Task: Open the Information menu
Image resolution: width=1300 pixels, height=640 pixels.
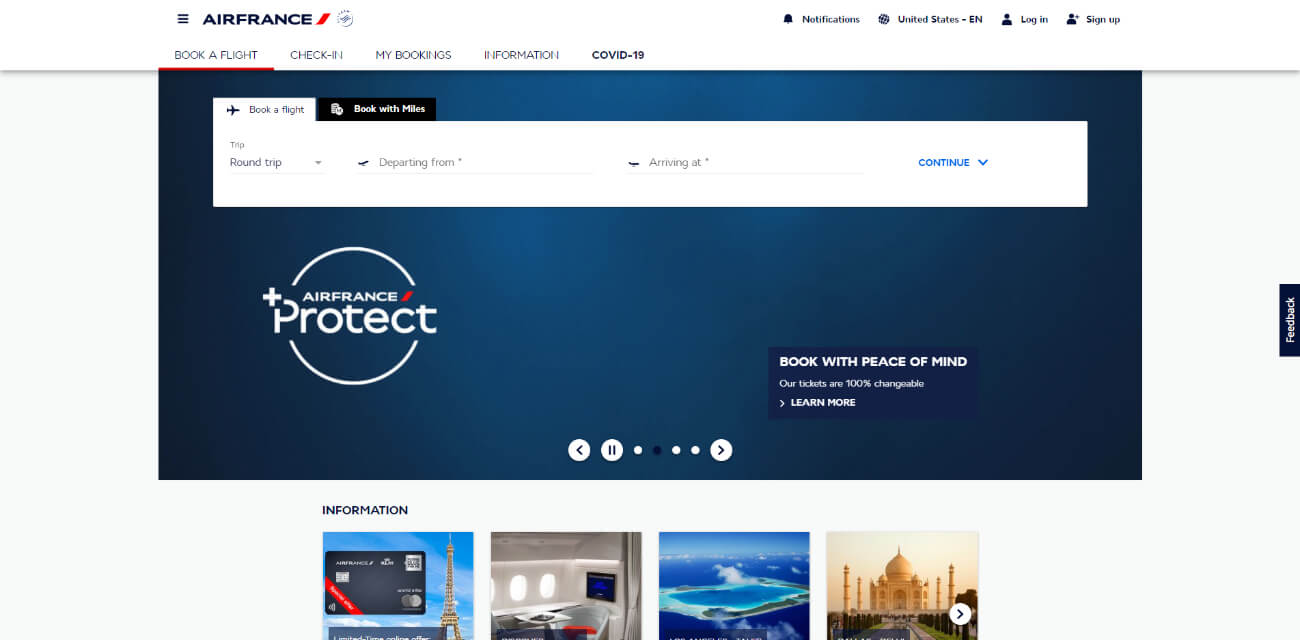Action: pyautogui.click(x=521, y=55)
